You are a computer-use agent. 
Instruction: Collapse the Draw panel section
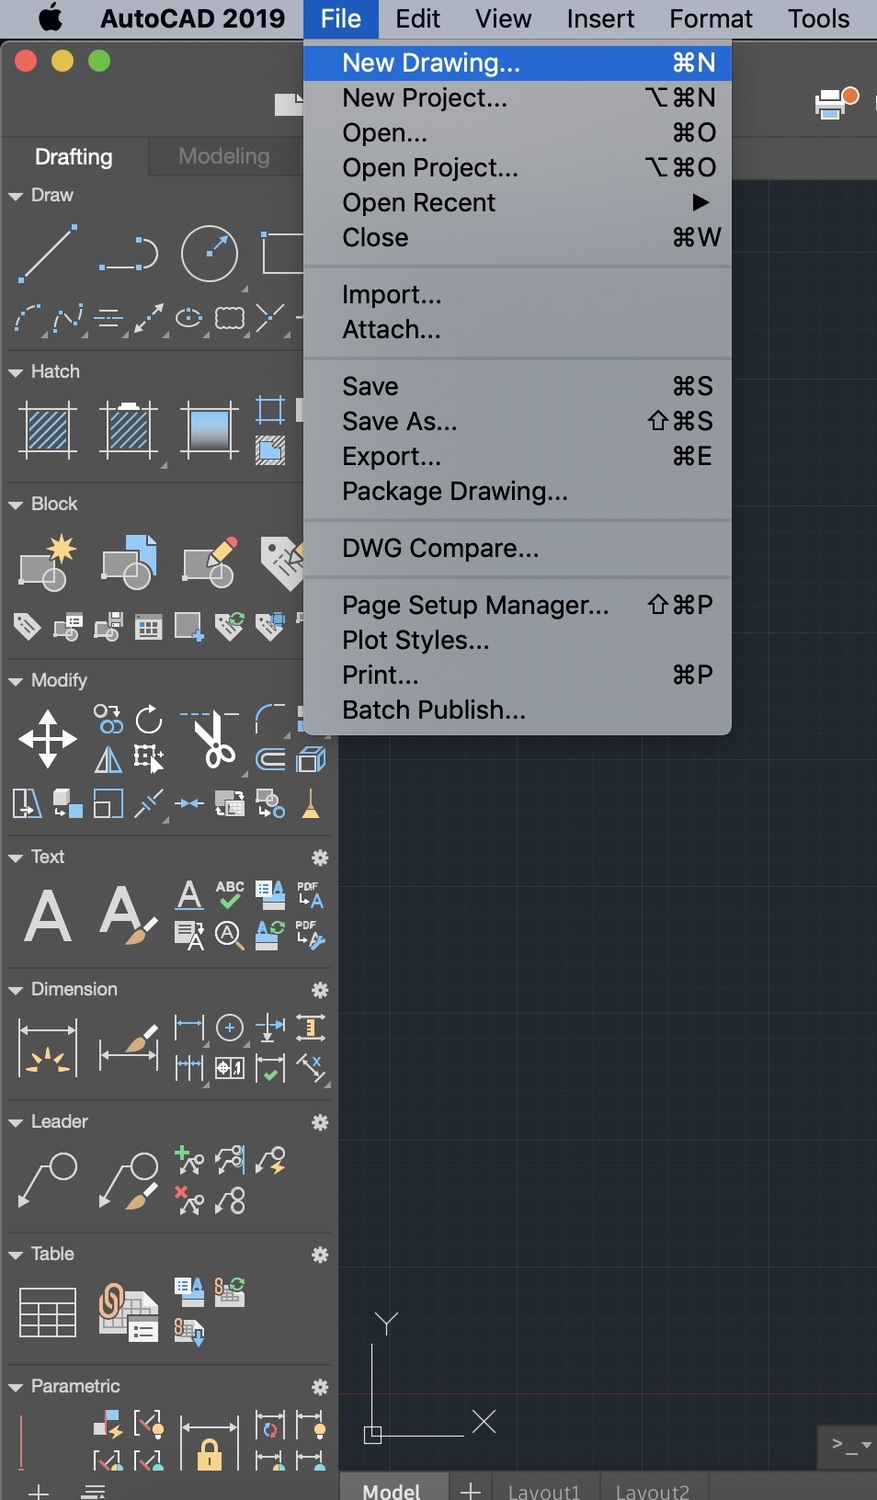tap(15, 196)
